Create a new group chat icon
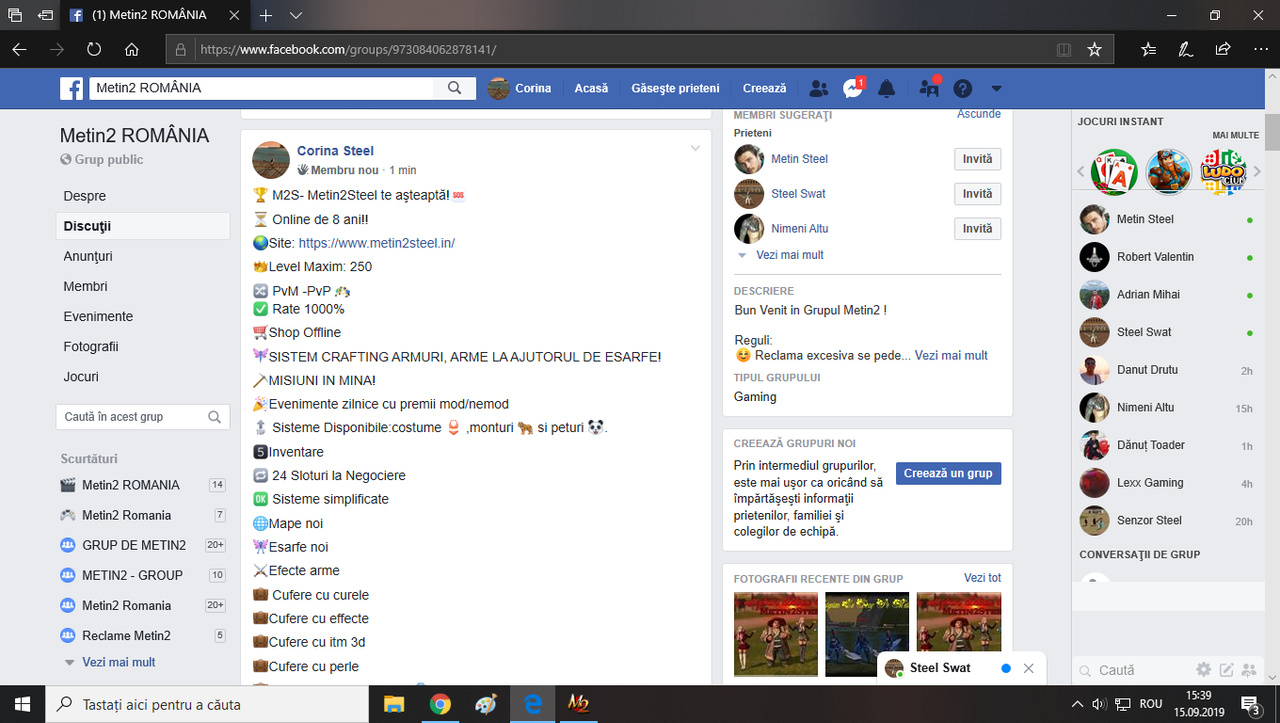Image resolution: width=1280 pixels, height=723 pixels. point(1248,669)
